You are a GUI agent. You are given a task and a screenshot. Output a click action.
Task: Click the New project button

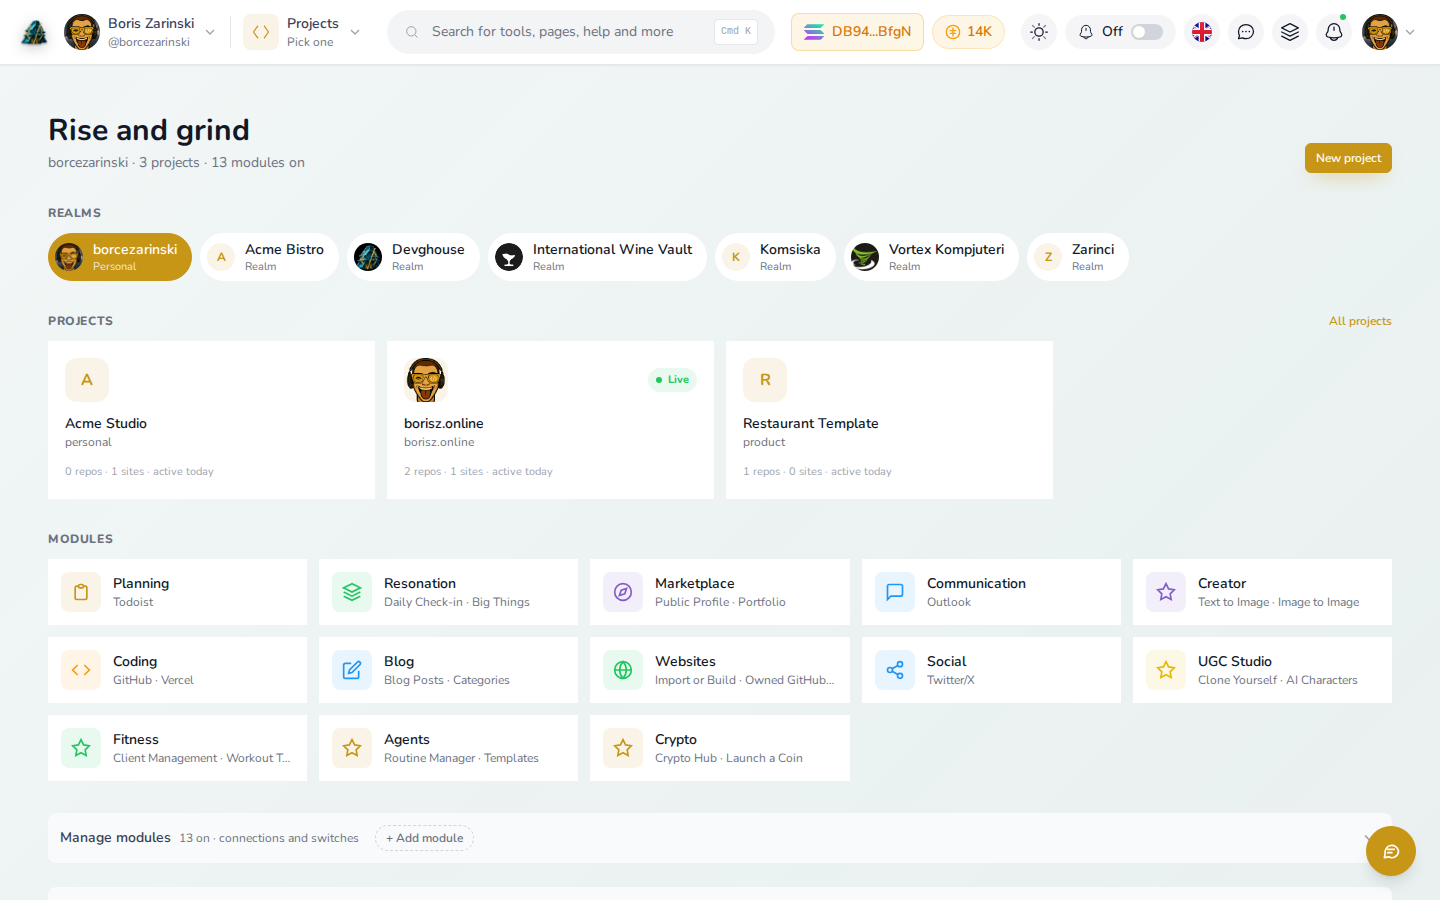click(1348, 158)
